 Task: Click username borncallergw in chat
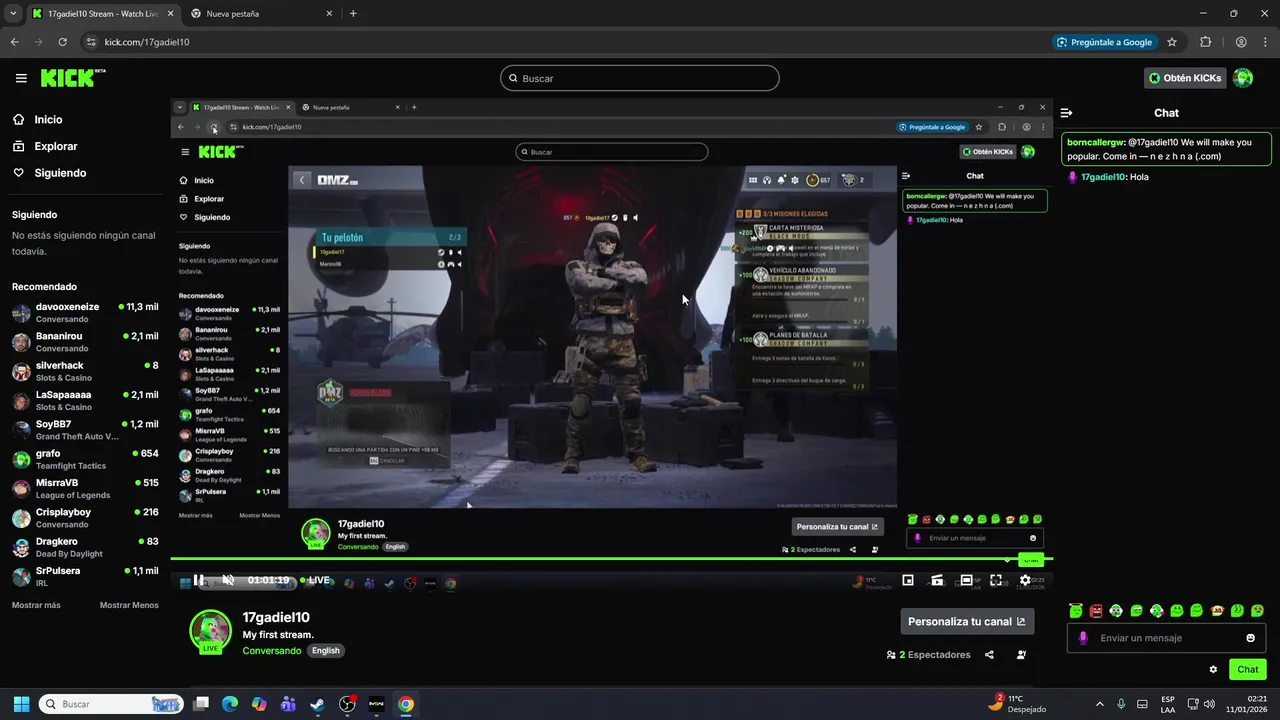click(1097, 142)
